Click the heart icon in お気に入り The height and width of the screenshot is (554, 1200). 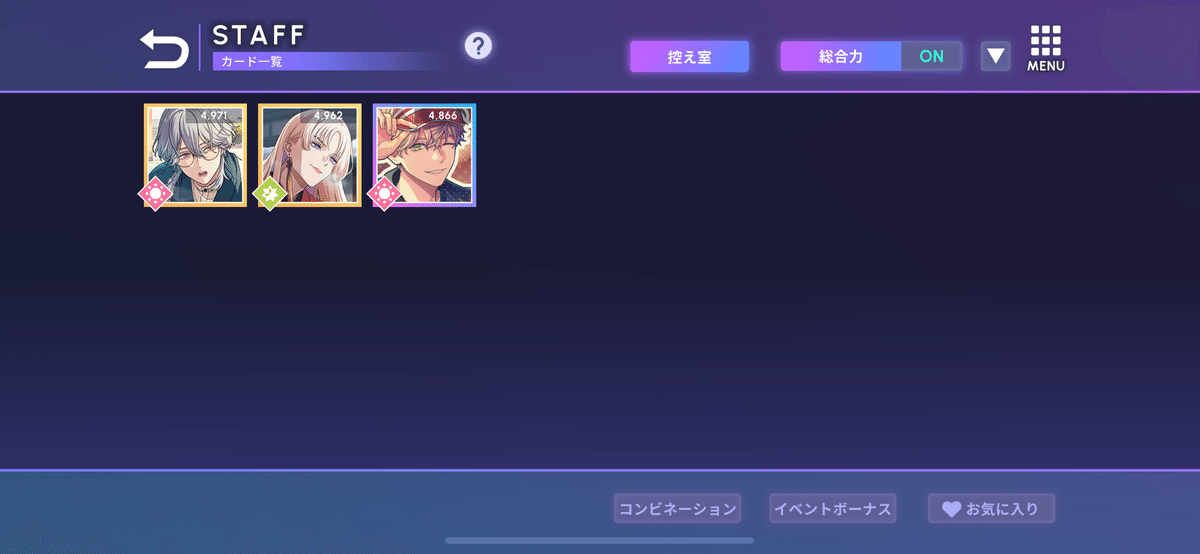[951, 509]
